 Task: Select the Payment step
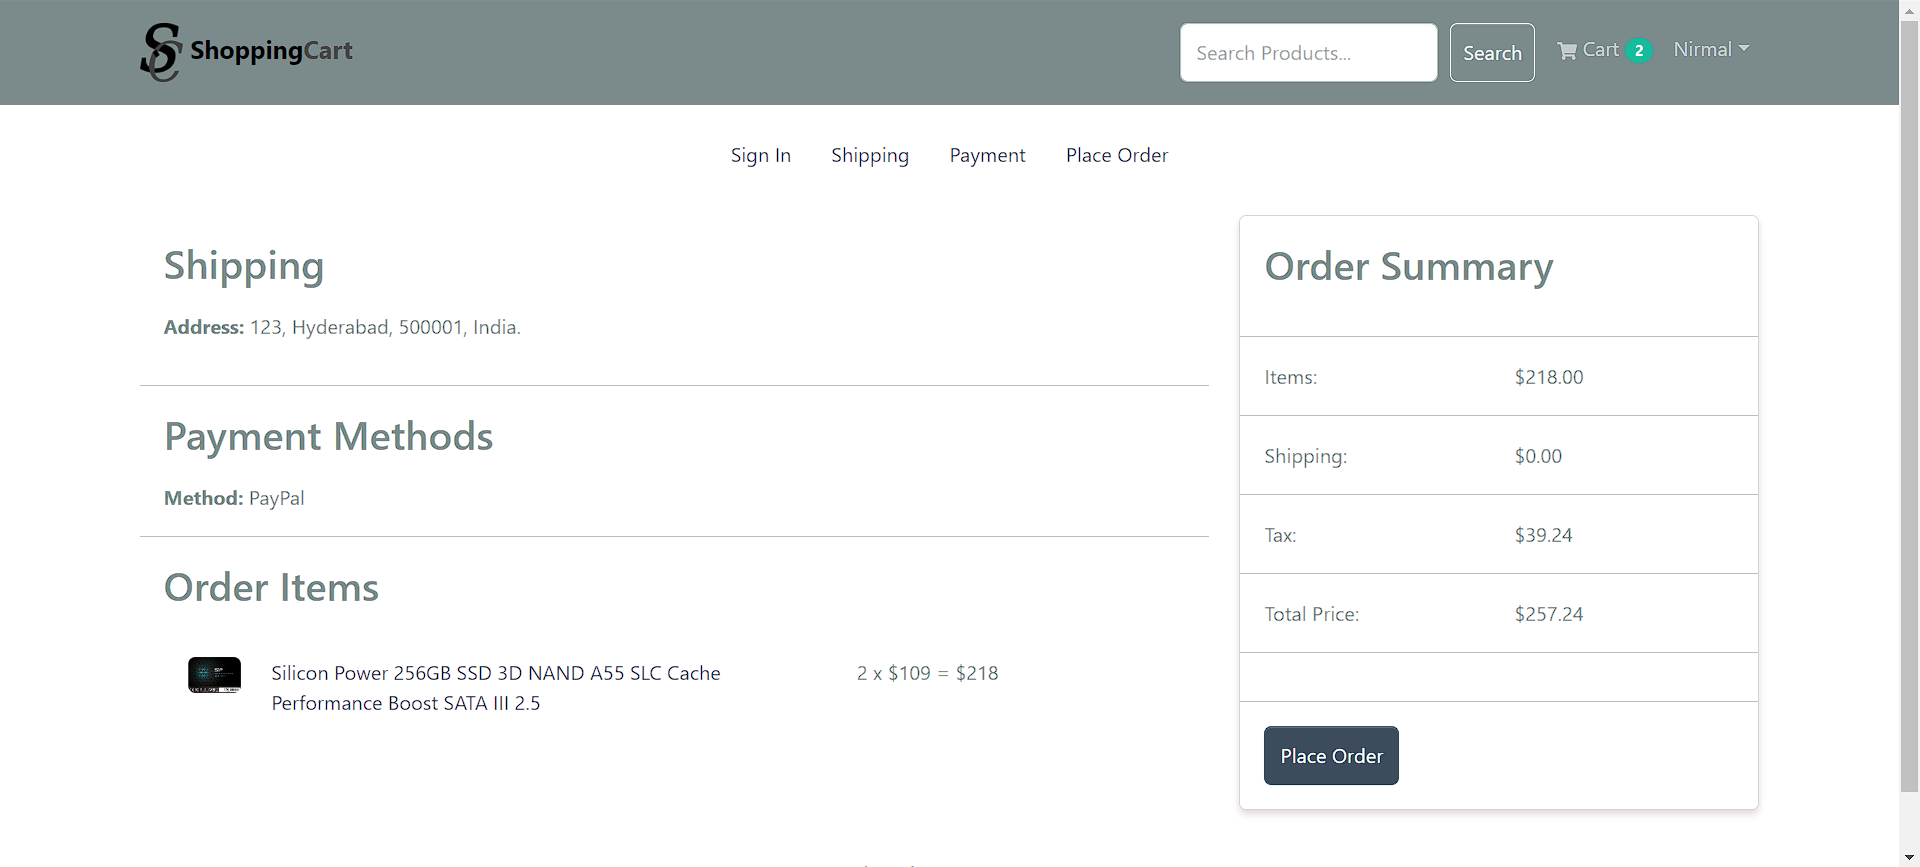click(987, 155)
